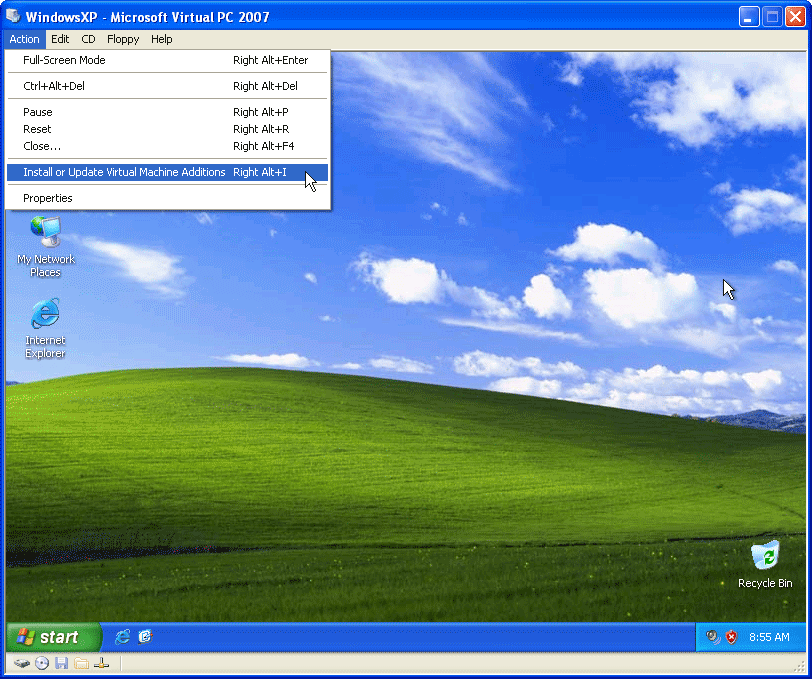The image size is (812, 679).
Task: Click the network adapter status bar icon
Action: coord(102,663)
